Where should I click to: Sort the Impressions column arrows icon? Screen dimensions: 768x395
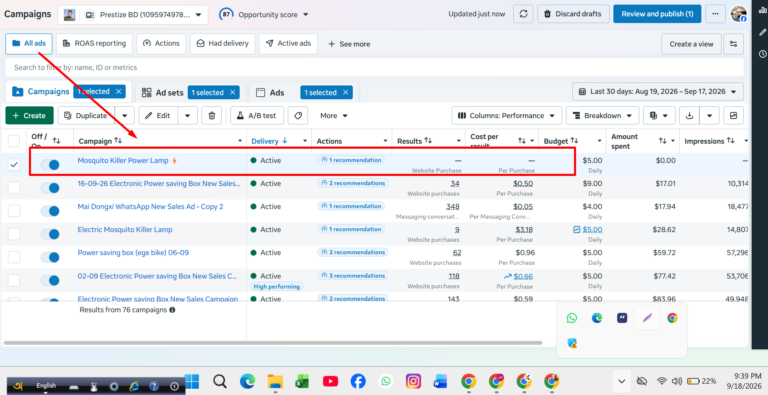(x=730, y=141)
